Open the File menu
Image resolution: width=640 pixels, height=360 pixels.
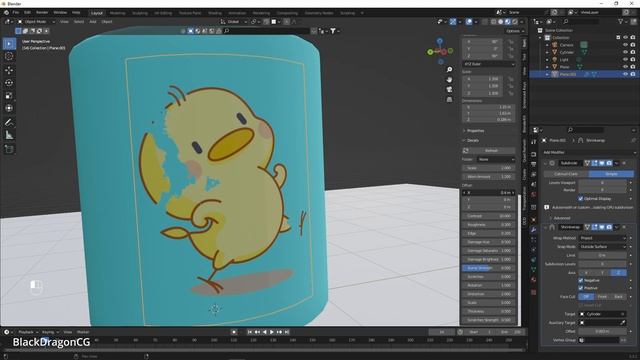point(16,13)
